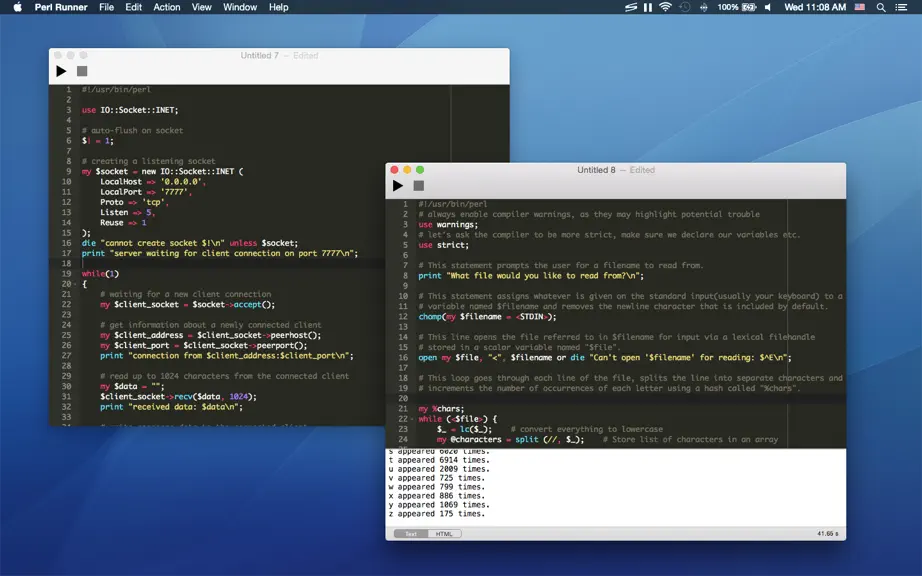Open Spotlight search in menu bar

point(881,7)
